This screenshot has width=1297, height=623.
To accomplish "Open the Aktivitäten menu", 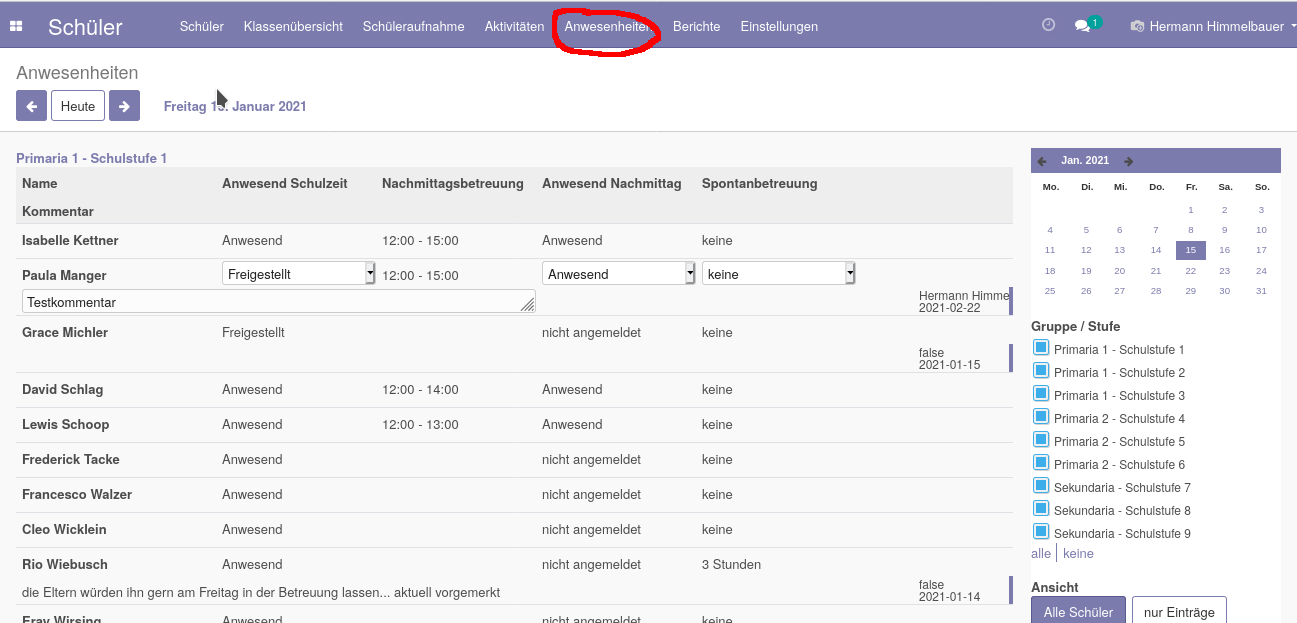I will point(514,27).
